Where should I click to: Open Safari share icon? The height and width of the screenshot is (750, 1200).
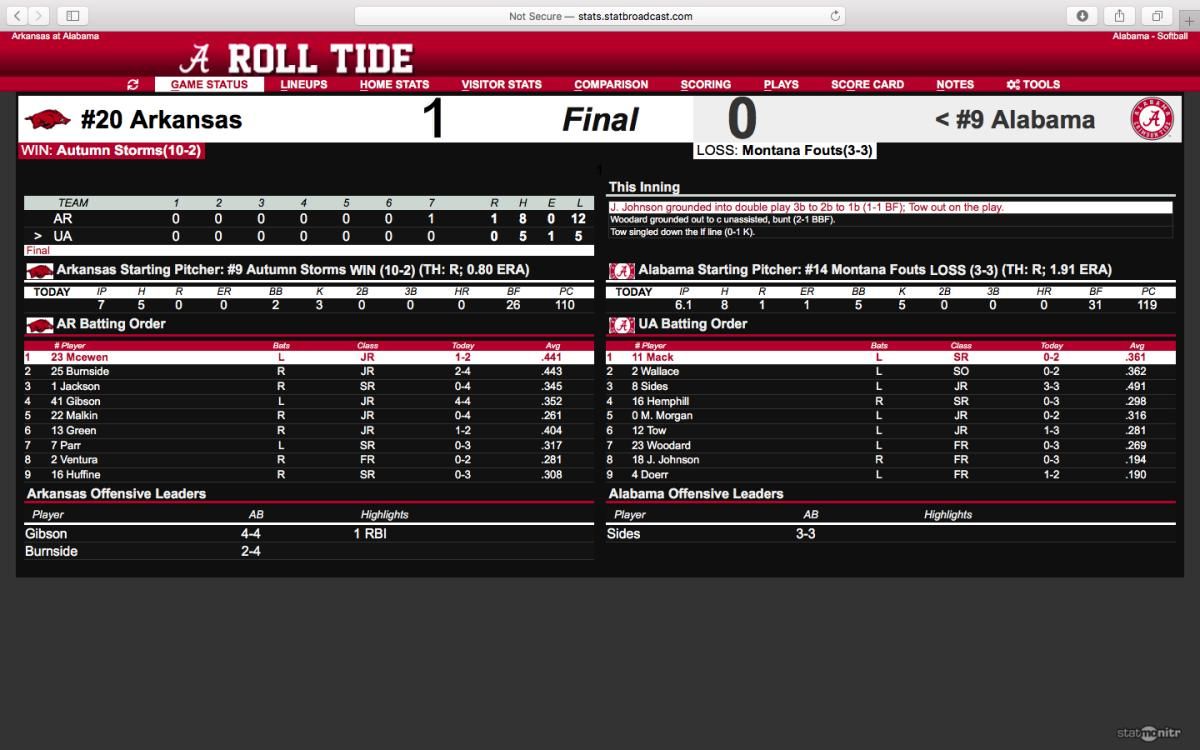click(x=1120, y=15)
